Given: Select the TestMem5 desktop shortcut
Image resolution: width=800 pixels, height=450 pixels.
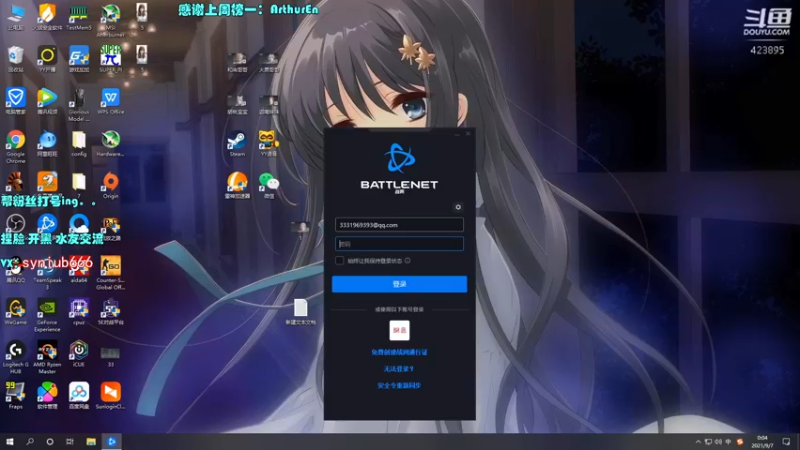Looking at the screenshot, I should [x=79, y=17].
